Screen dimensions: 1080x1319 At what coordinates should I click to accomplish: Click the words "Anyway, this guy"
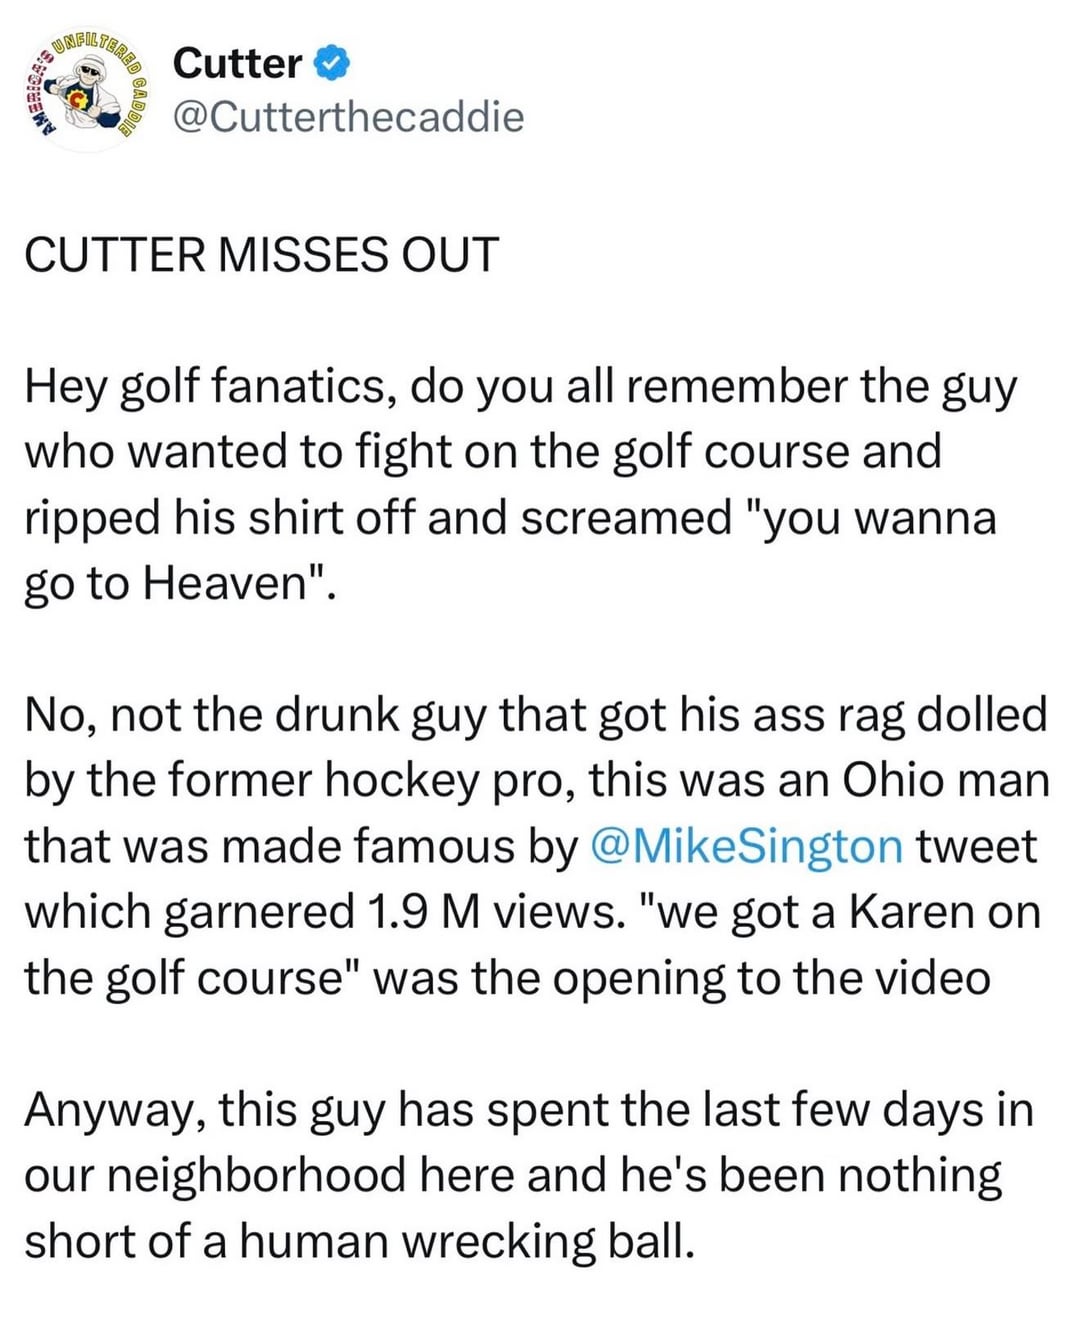click(204, 1110)
